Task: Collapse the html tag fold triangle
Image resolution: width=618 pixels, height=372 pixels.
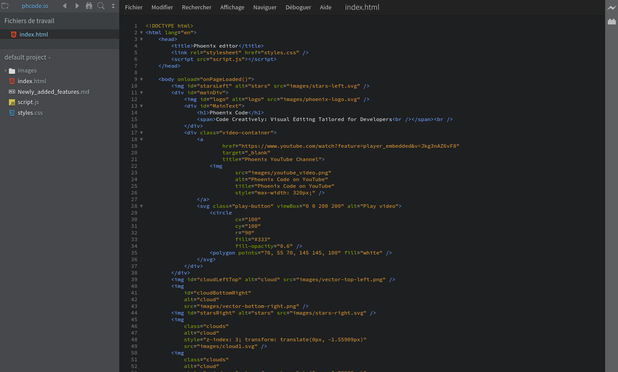Action: tap(141, 33)
